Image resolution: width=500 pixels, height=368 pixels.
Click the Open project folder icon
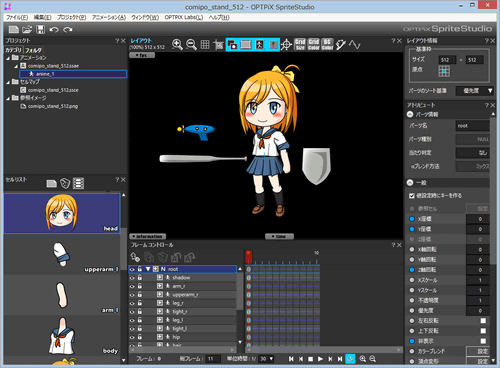coord(27,29)
